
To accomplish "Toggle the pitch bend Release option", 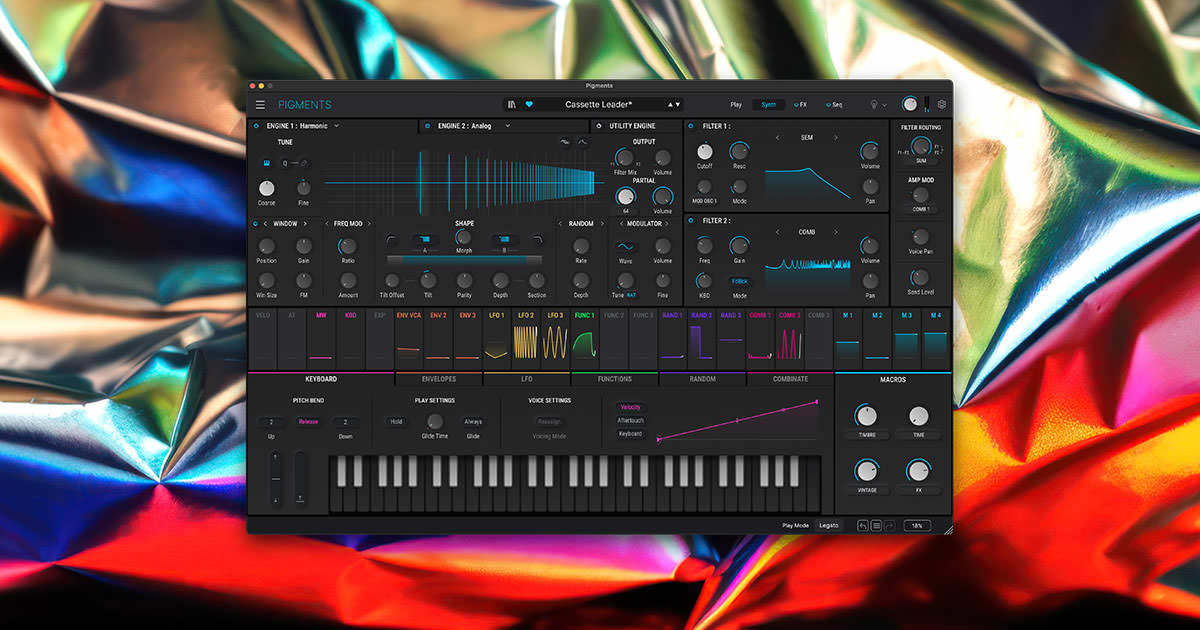I will pos(308,422).
